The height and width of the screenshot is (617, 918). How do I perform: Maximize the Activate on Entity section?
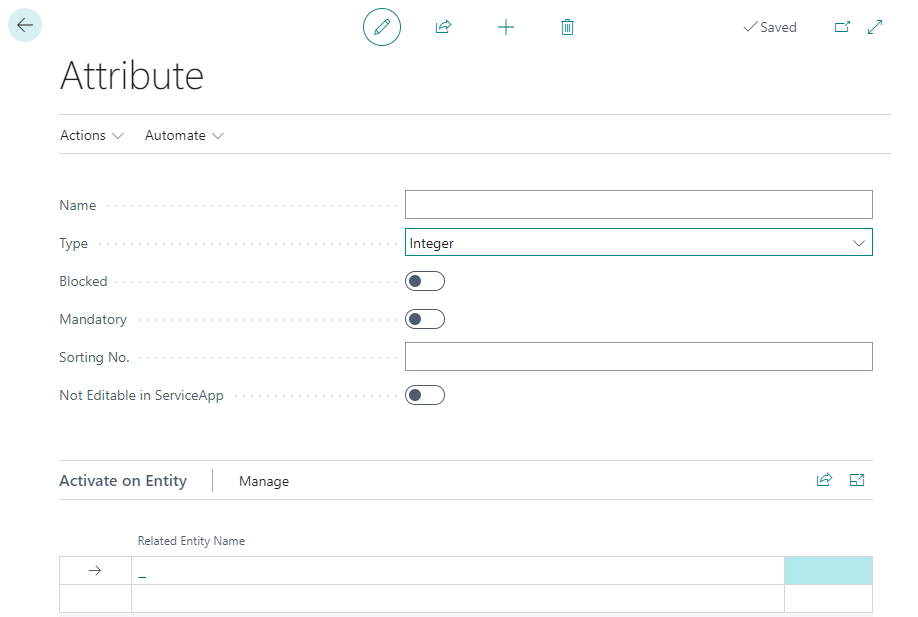pyautogui.click(x=857, y=480)
